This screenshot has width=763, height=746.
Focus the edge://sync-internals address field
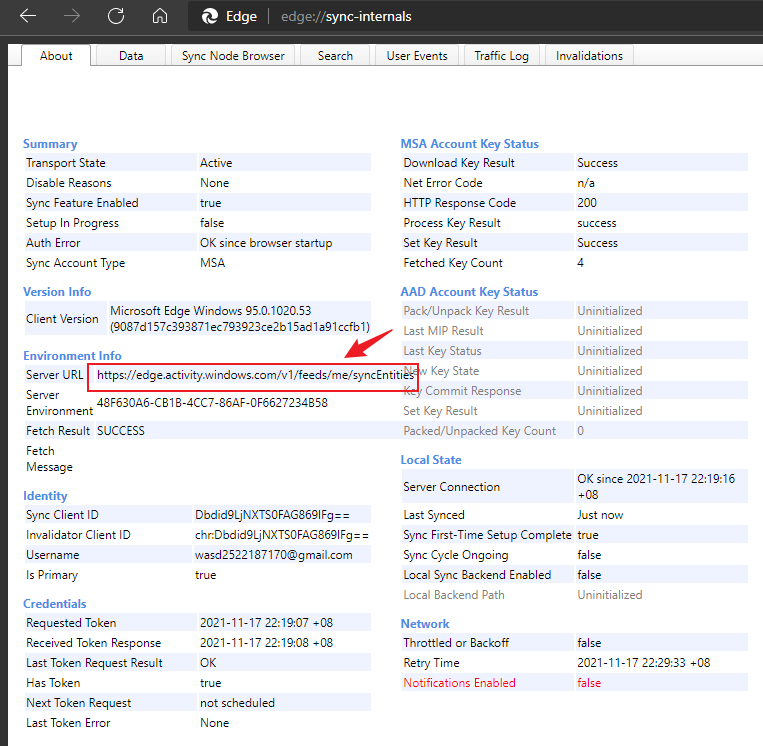[x=346, y=17]
